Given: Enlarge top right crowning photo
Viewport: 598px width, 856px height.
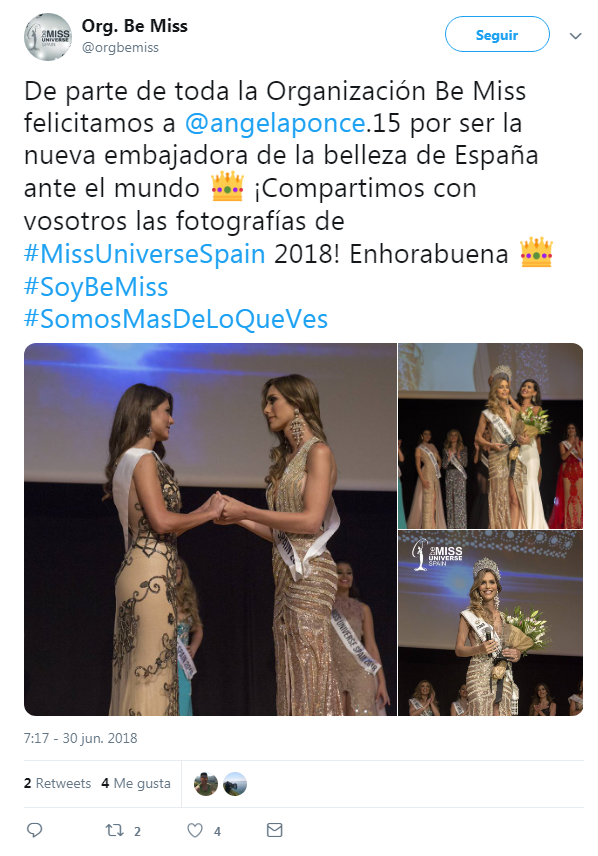Looking at the screenshot, I should 490,436.
